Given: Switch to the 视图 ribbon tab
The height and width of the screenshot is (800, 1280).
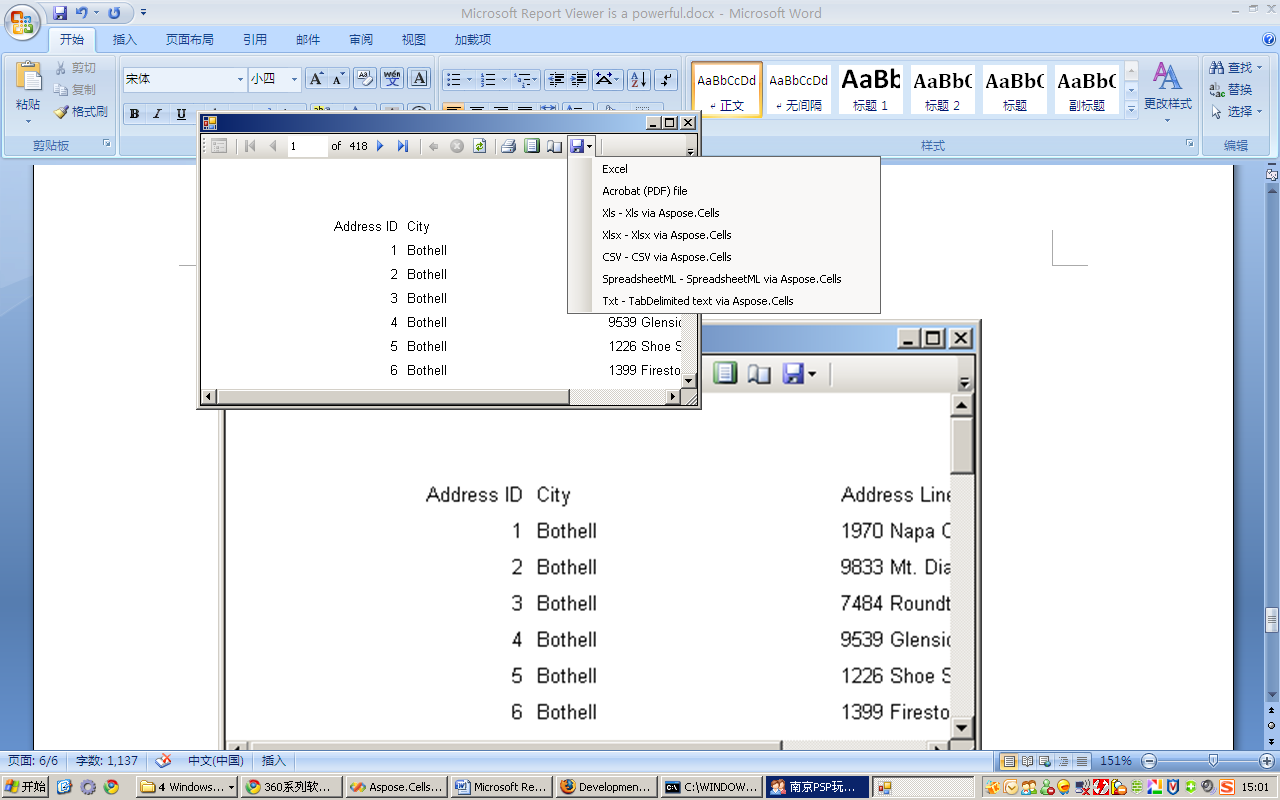Looking at the screenshot, I should point(414,40).
